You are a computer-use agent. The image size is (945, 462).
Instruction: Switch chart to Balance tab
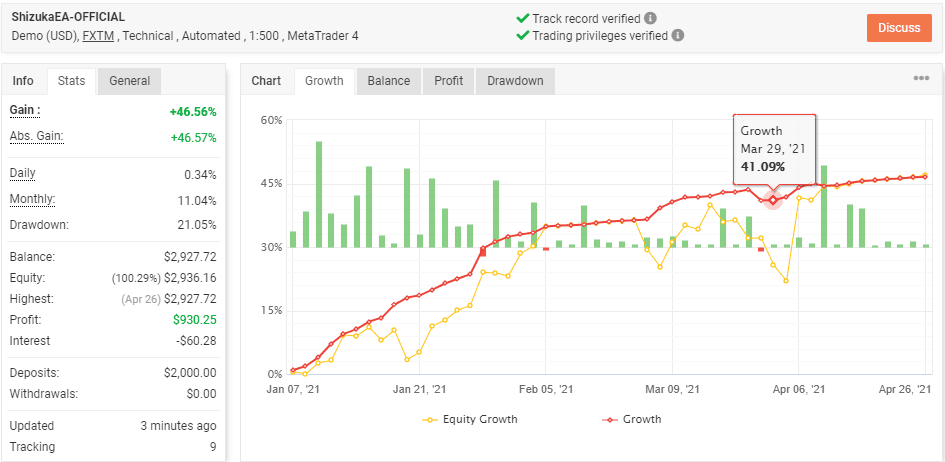tap(388, 81)
